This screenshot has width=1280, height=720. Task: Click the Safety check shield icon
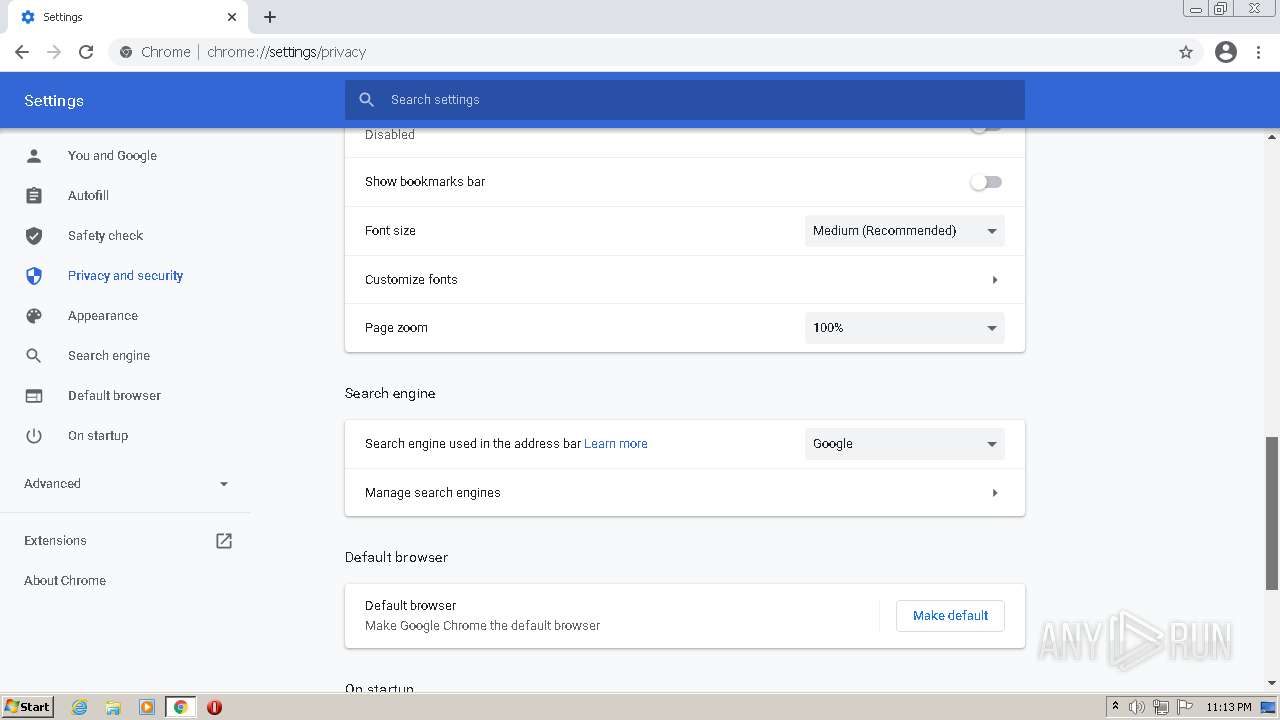[x=34, y=235]
